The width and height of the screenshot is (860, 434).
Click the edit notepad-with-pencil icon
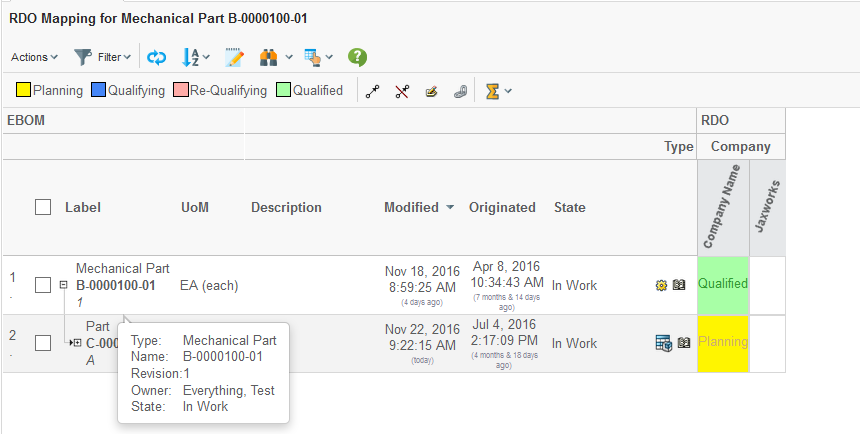tap(235, 57)
